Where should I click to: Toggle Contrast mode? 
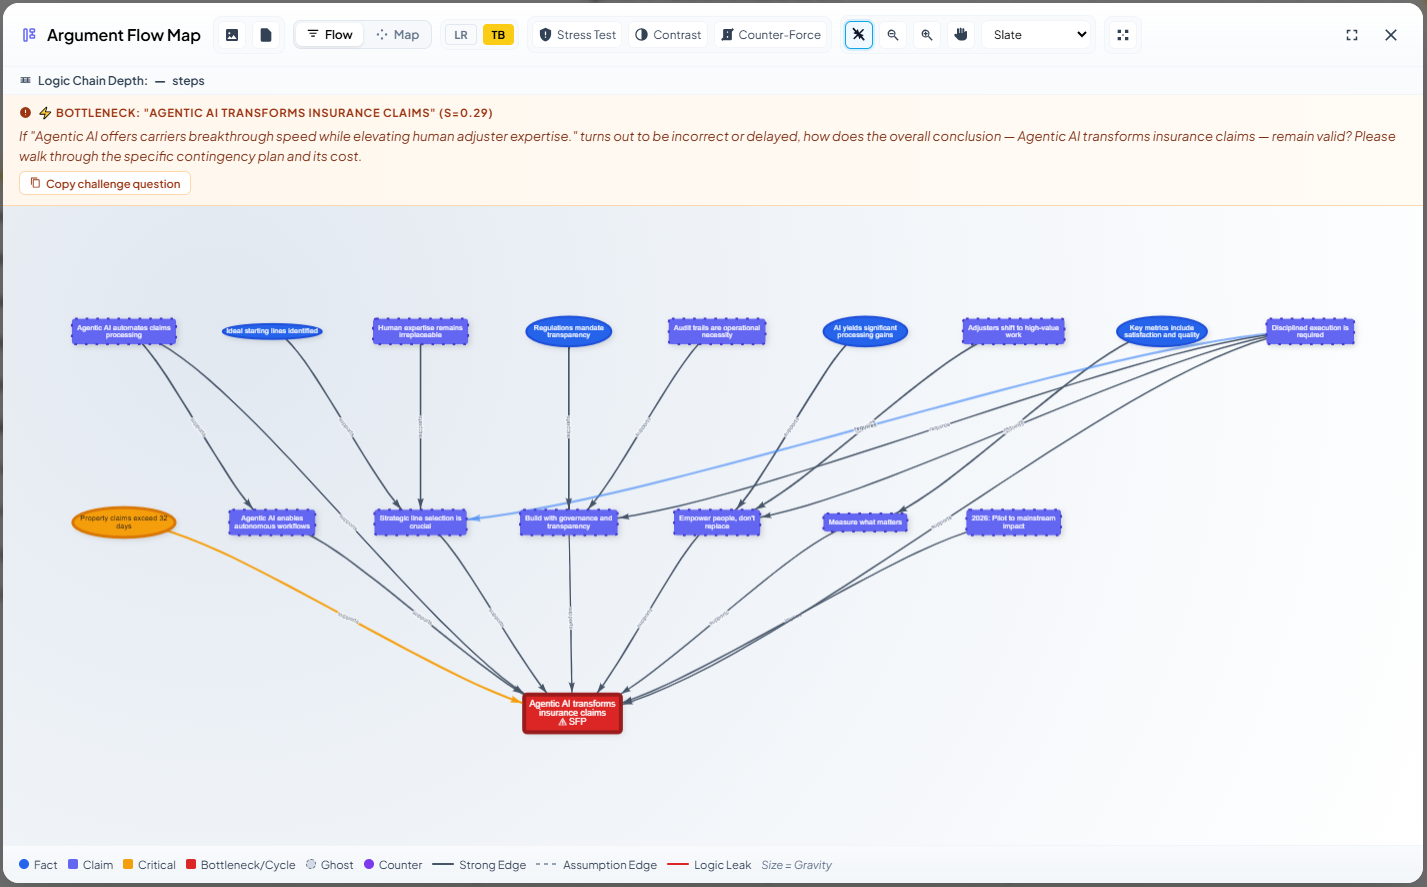667,34
